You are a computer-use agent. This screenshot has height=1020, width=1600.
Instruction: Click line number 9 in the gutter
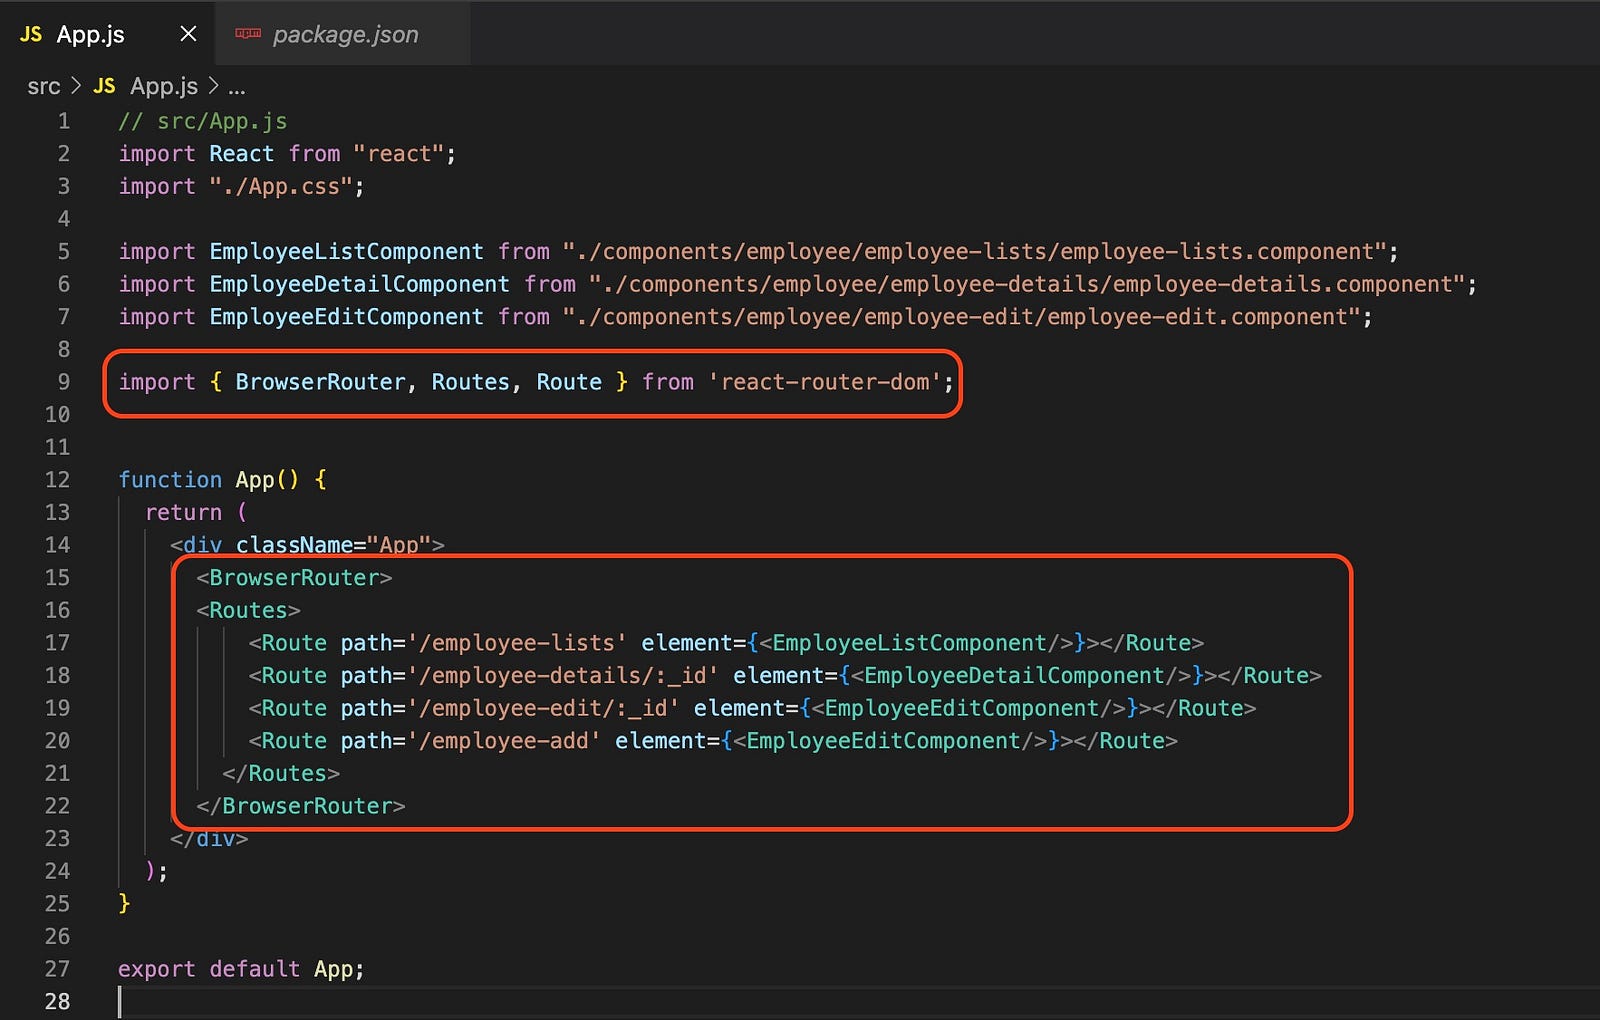point(64,382)
